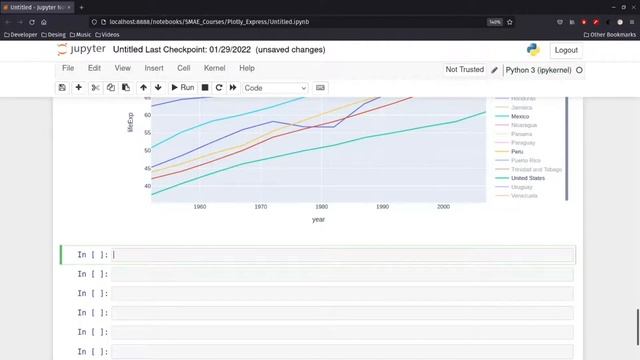Save and checkpoint the notebook
The width and height of the screenshot is (640, 360).
coord(62,88)
